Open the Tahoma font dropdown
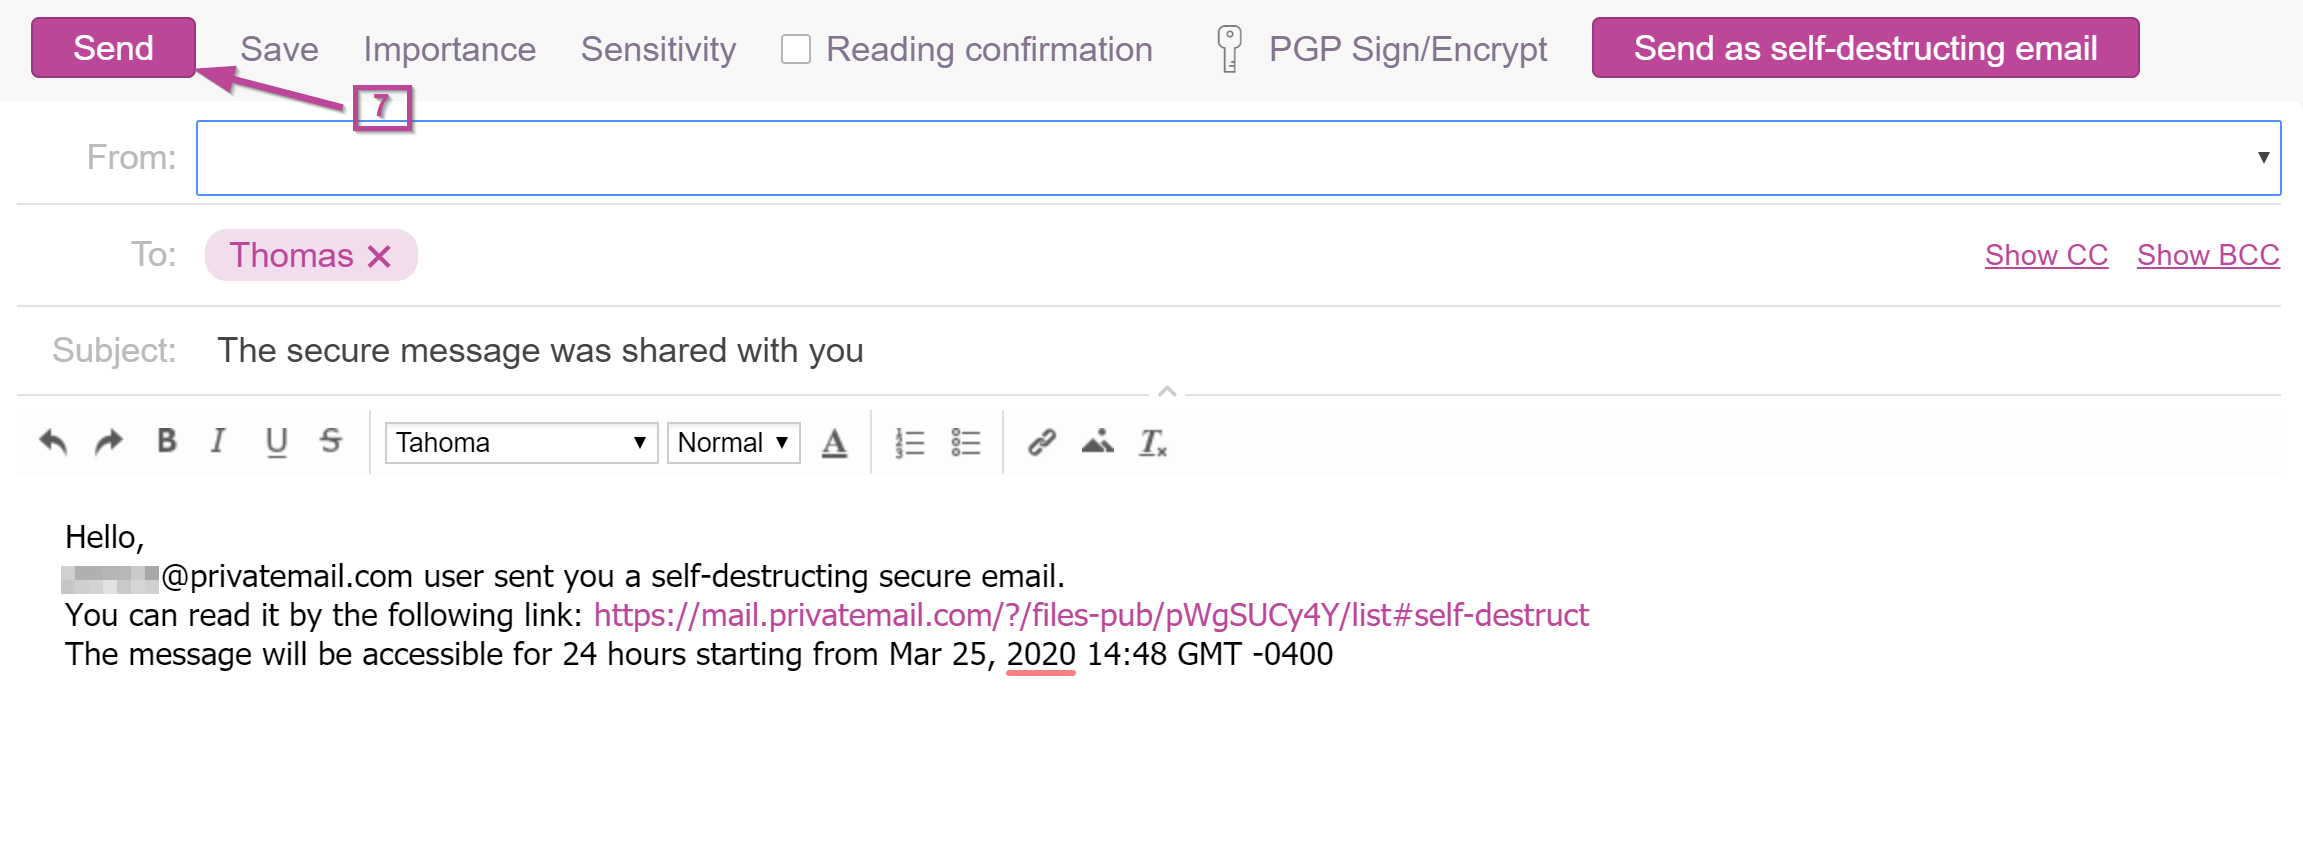 [x=521, y=442]
